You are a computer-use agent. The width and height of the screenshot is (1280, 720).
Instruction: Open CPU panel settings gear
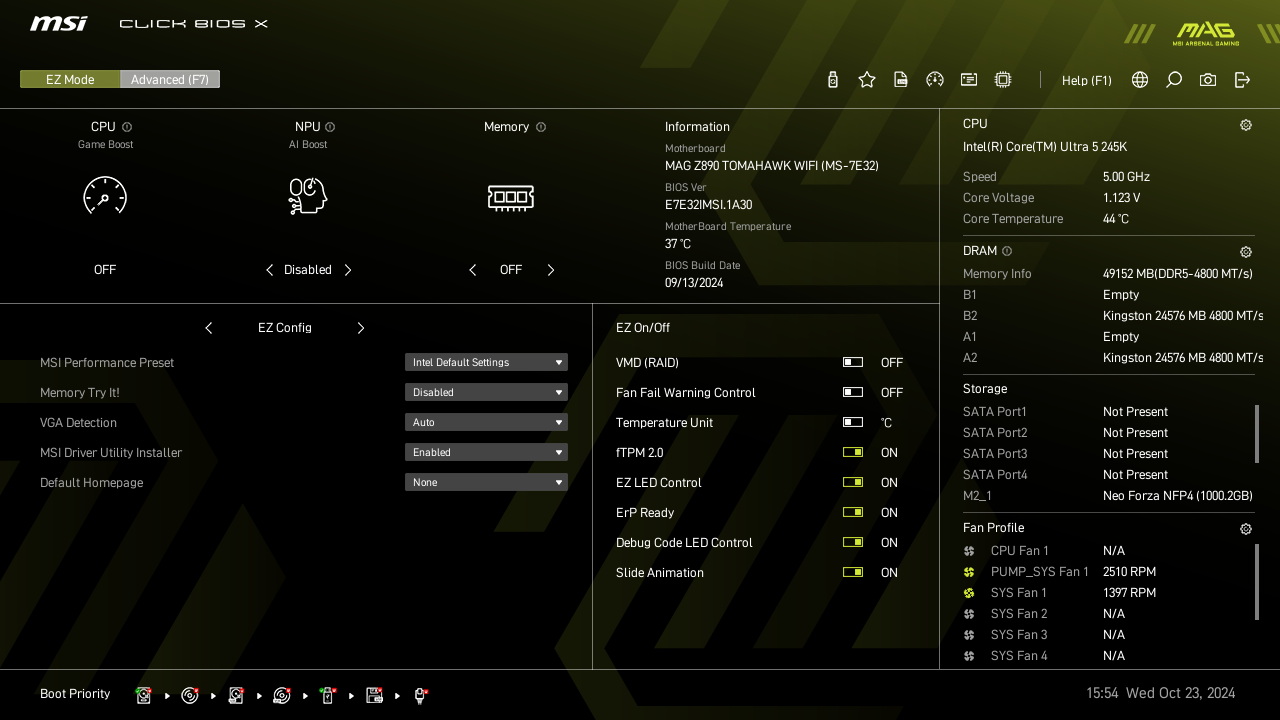point(1246,125)
